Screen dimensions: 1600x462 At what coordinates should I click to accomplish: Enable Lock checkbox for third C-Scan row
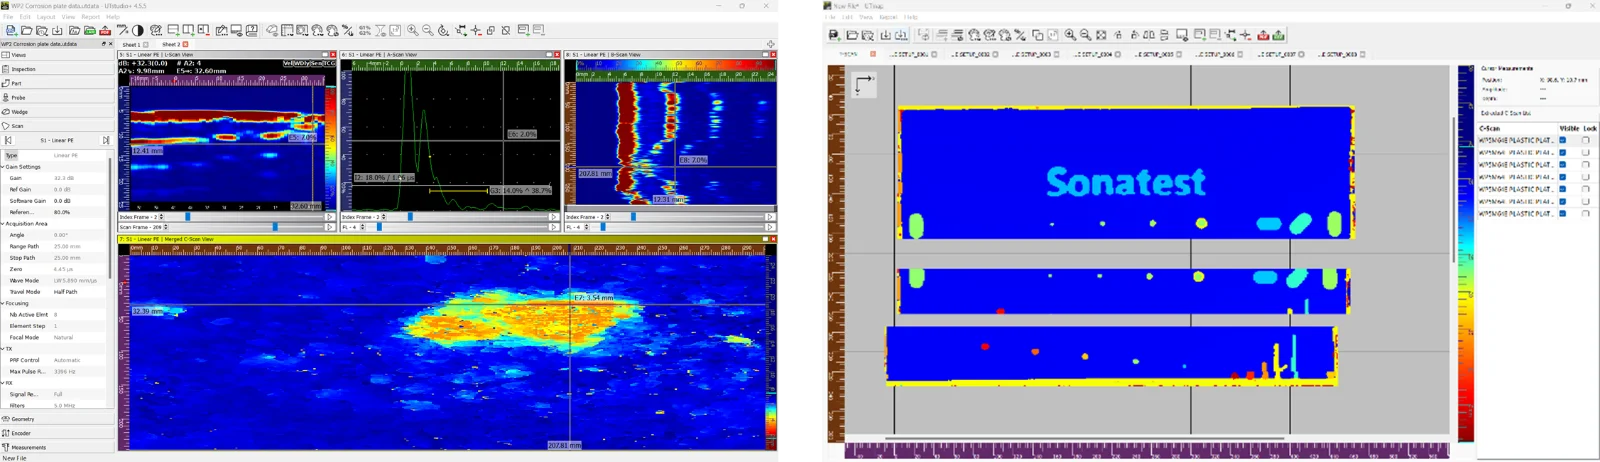1586,165
